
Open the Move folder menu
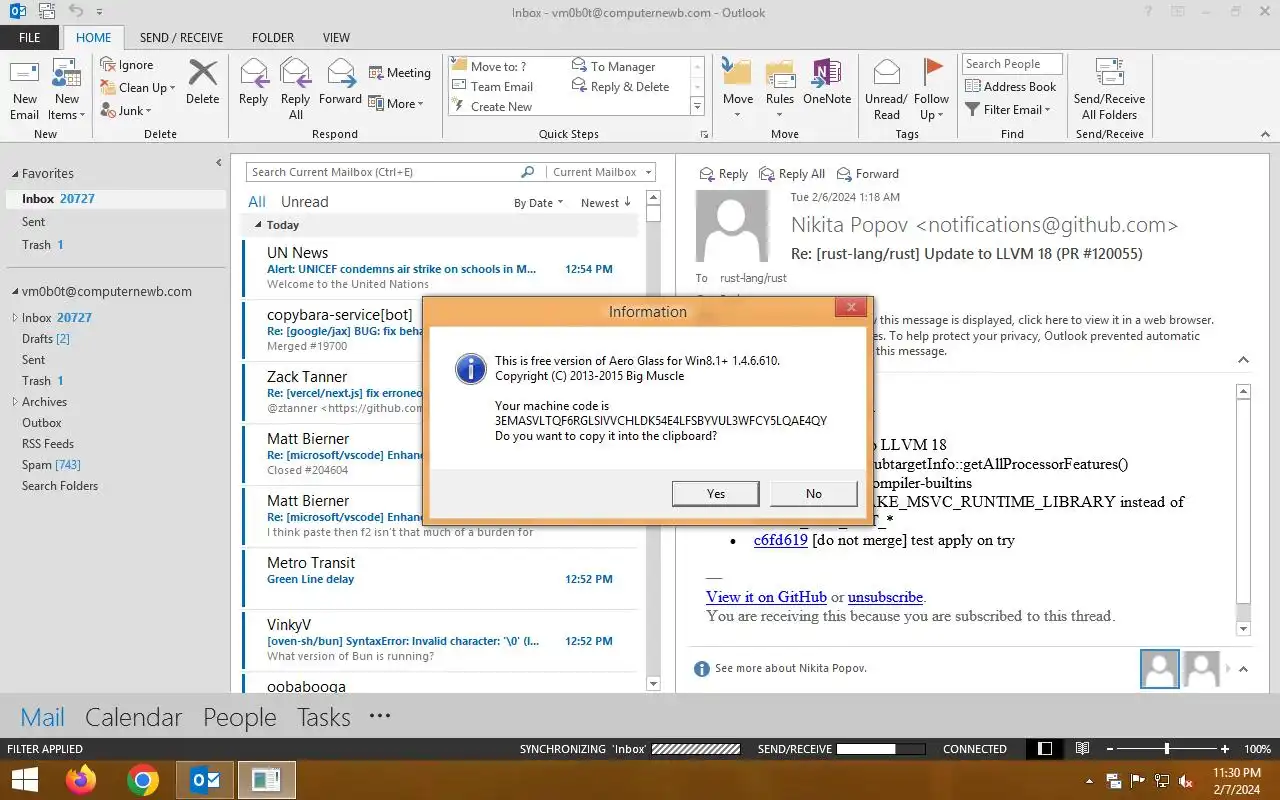738,89
